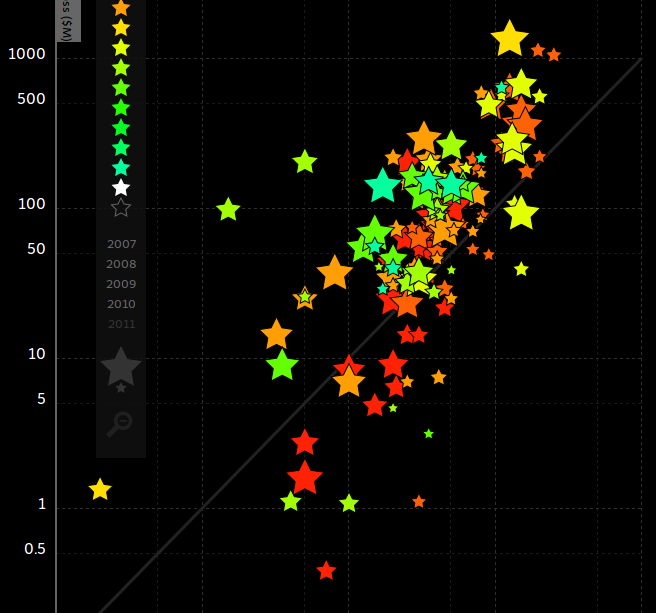
Task: Click the white star in the legend
Action: (x=121, y=187)
